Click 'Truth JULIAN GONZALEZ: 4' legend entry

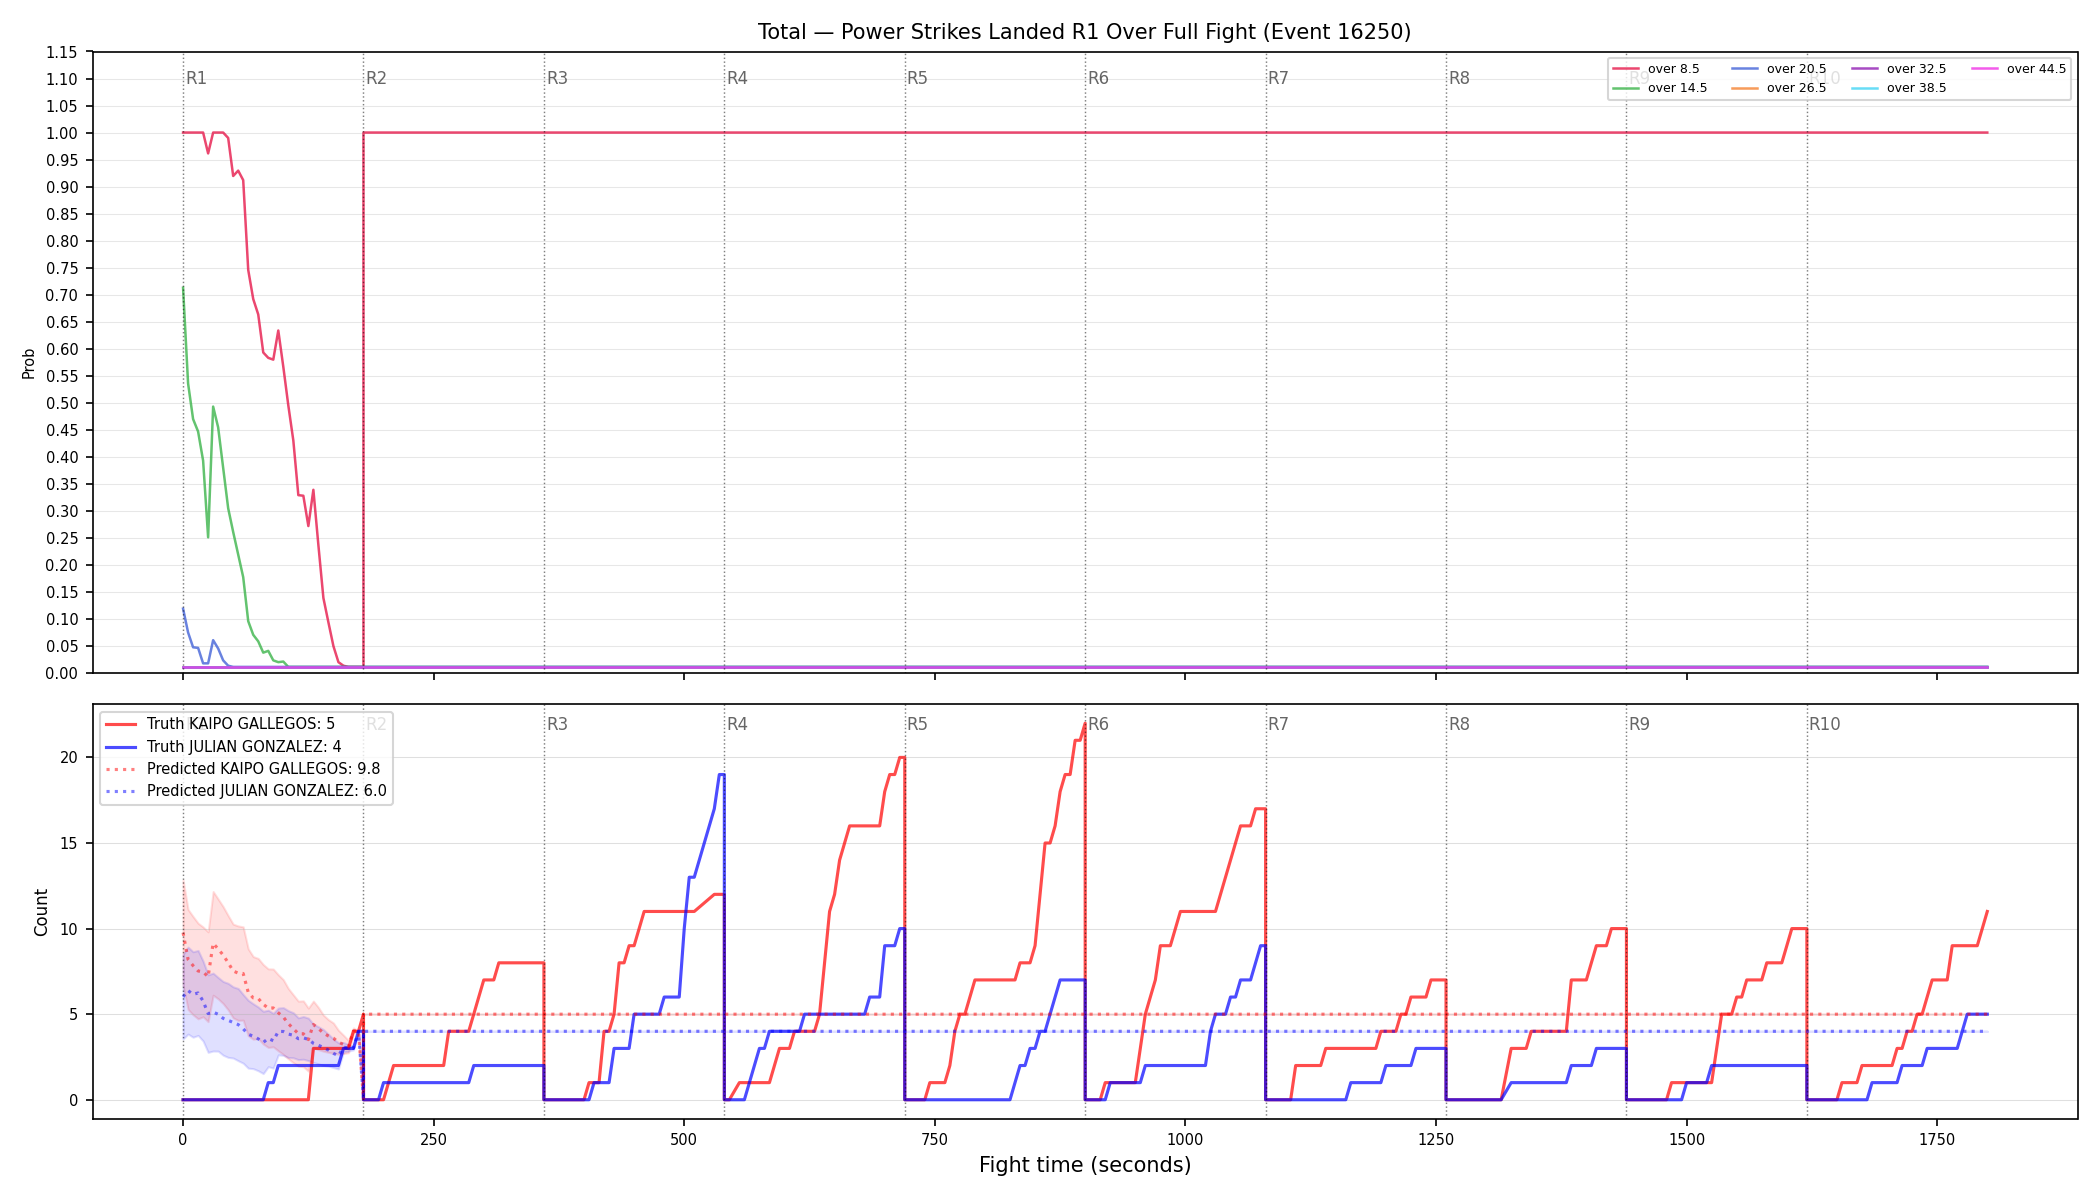223,747
